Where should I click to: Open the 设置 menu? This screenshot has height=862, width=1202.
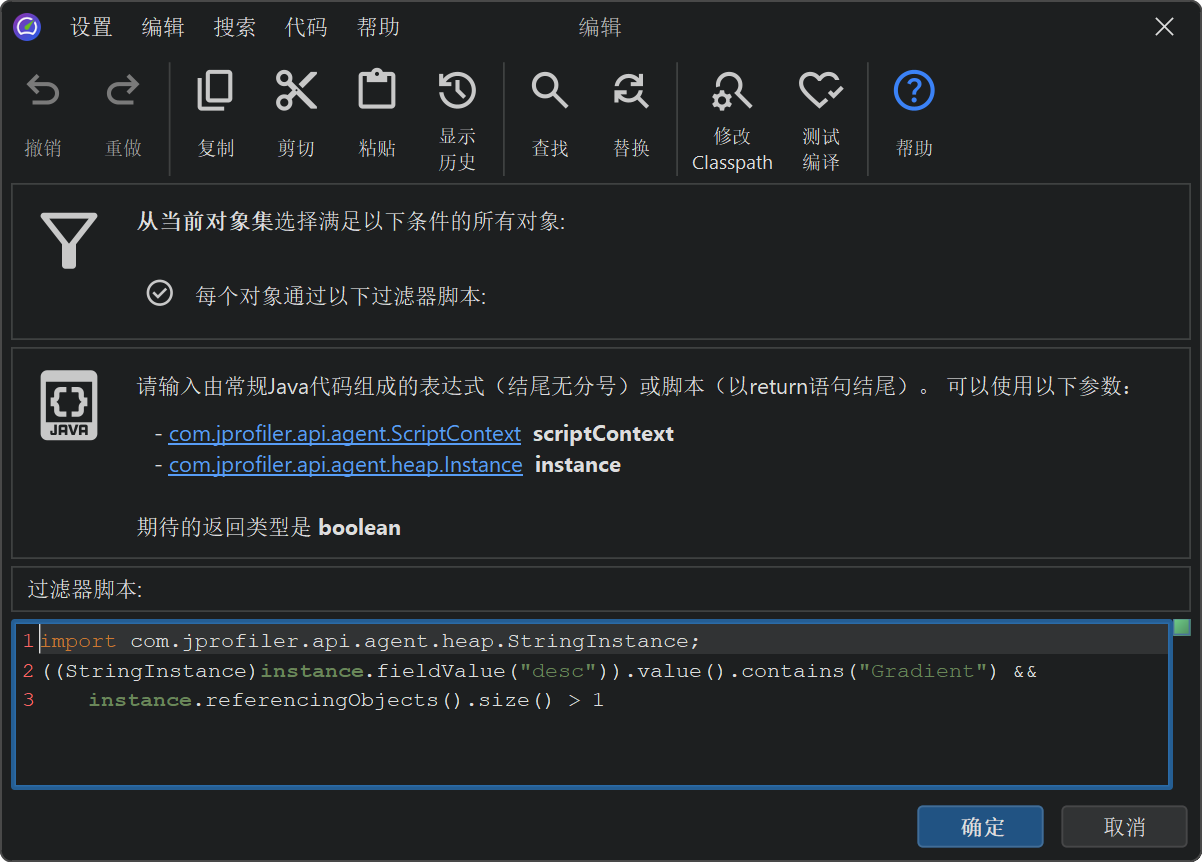coord(91,28)
